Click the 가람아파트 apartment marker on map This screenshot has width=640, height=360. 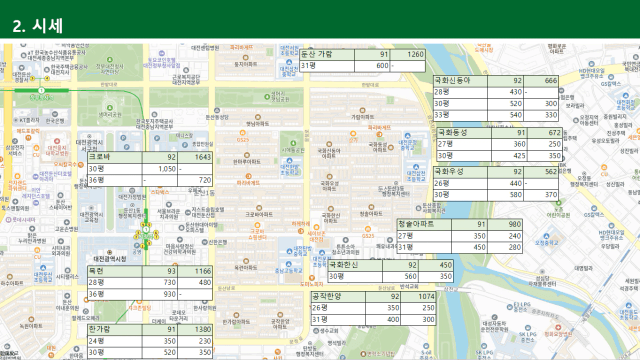point(362,110)
